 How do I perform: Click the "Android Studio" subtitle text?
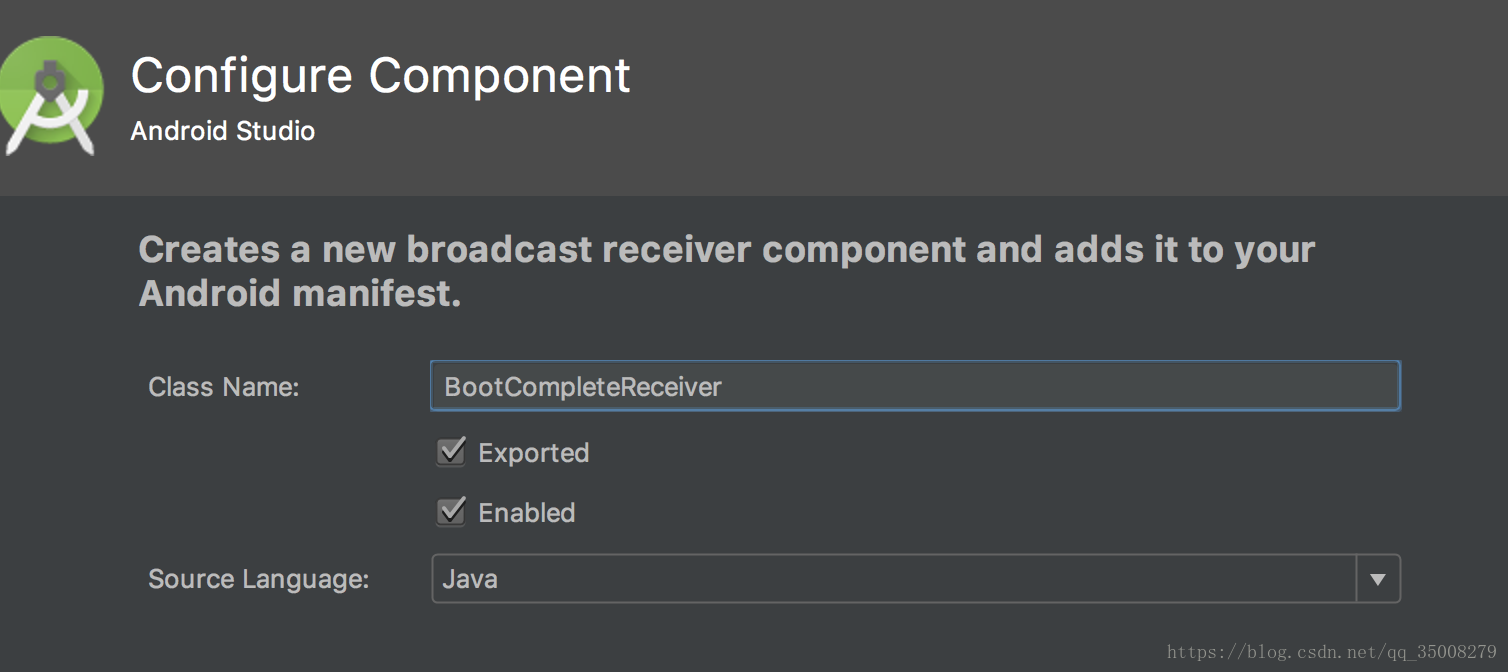(x=223, y=131)
